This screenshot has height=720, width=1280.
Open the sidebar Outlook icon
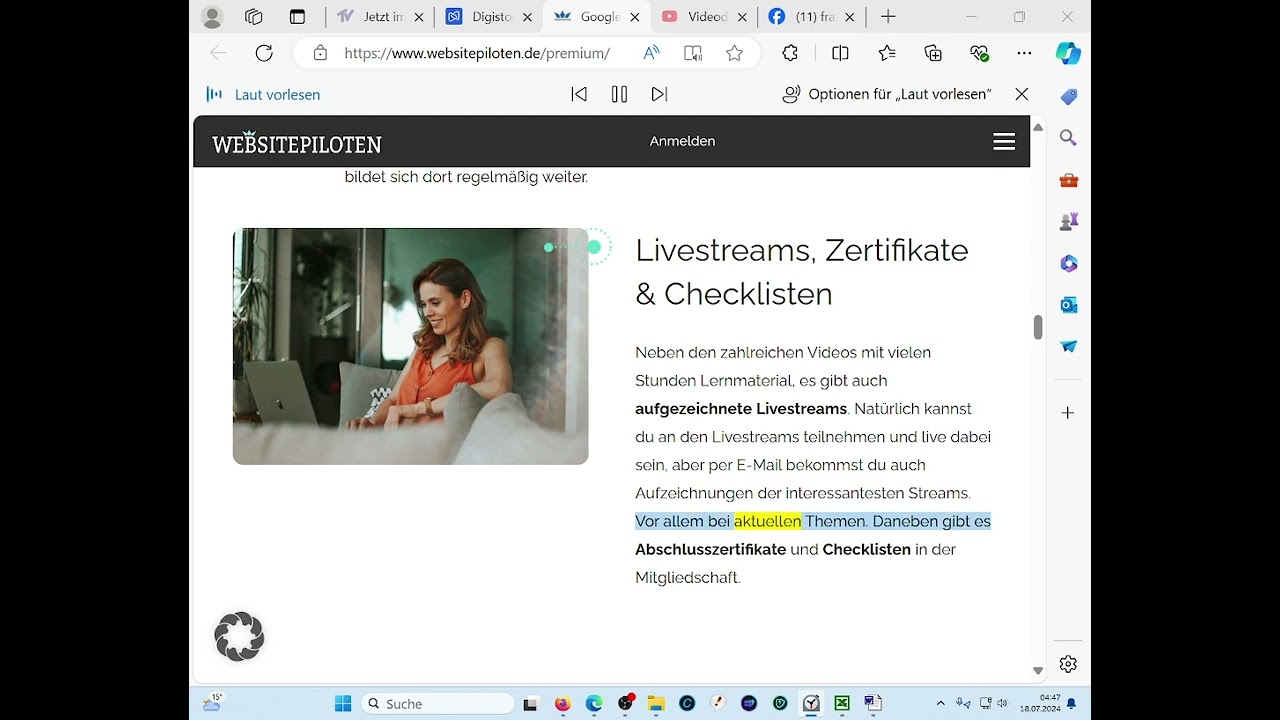coord(1068,304)
